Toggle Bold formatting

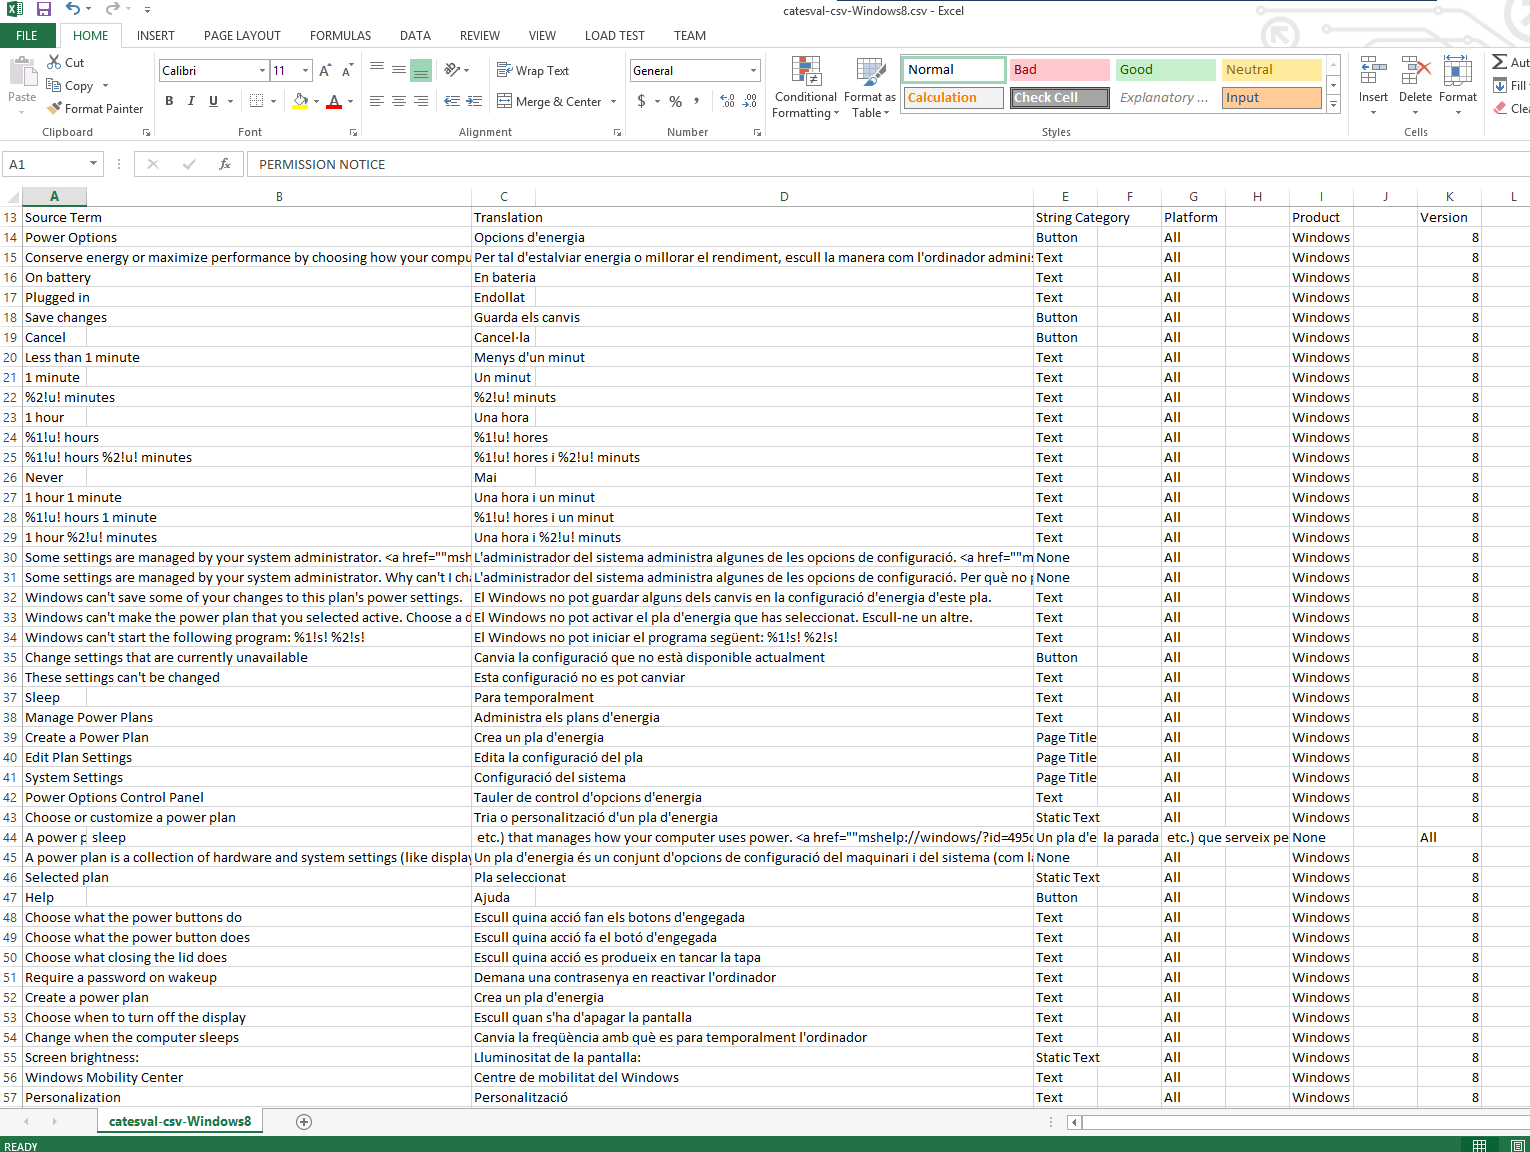[x=169, y=101]
